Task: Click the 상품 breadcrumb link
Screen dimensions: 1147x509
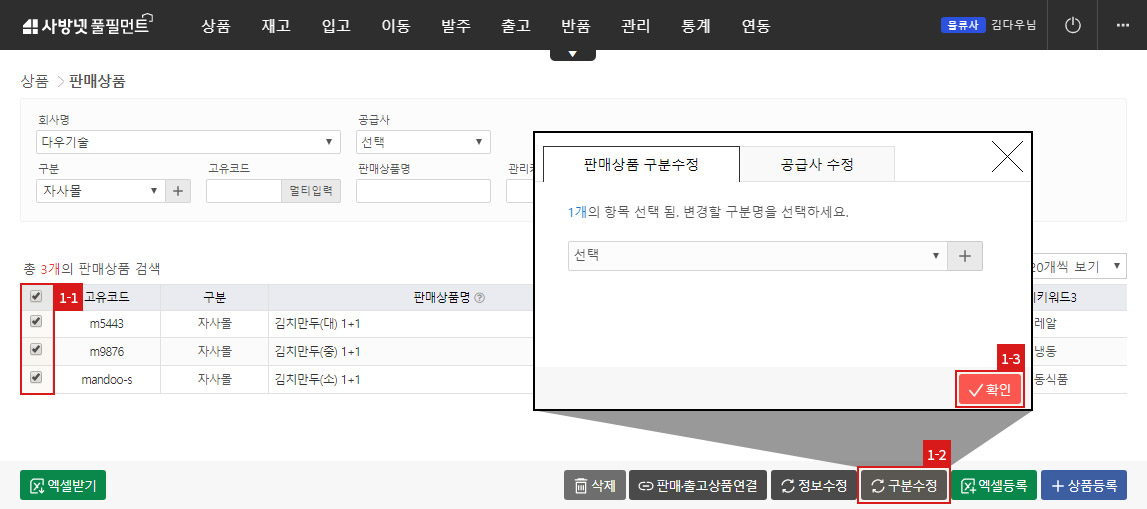Action: (34, 81)
